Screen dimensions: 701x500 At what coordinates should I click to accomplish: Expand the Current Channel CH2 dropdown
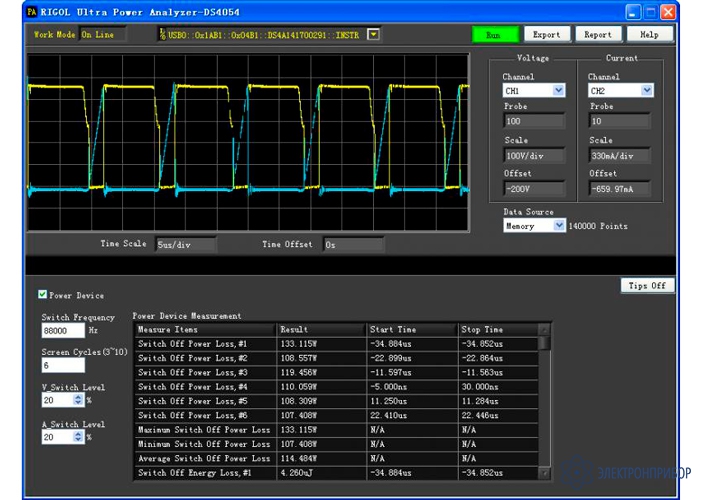[646, 91]
